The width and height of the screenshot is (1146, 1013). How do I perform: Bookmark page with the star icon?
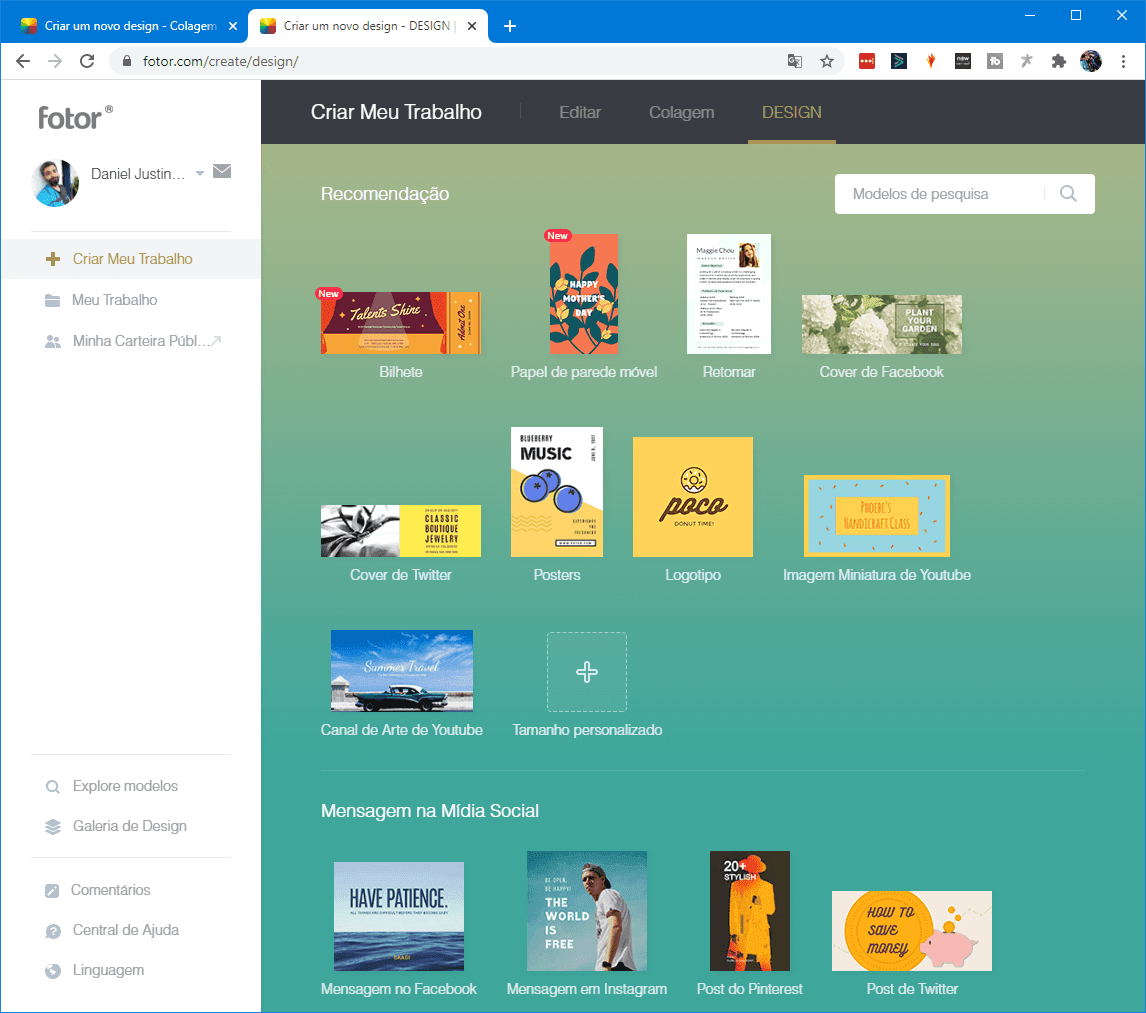click(827, 61)
